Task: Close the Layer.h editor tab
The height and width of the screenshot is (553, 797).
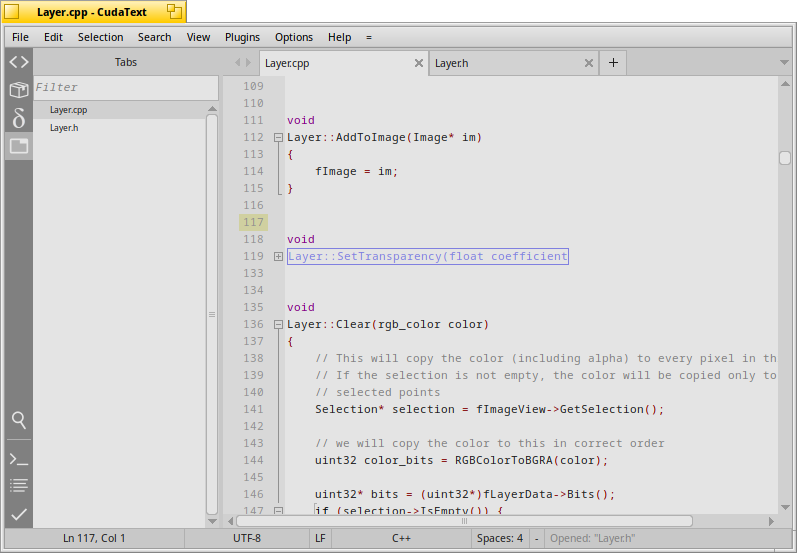Action: click(589, 63)
